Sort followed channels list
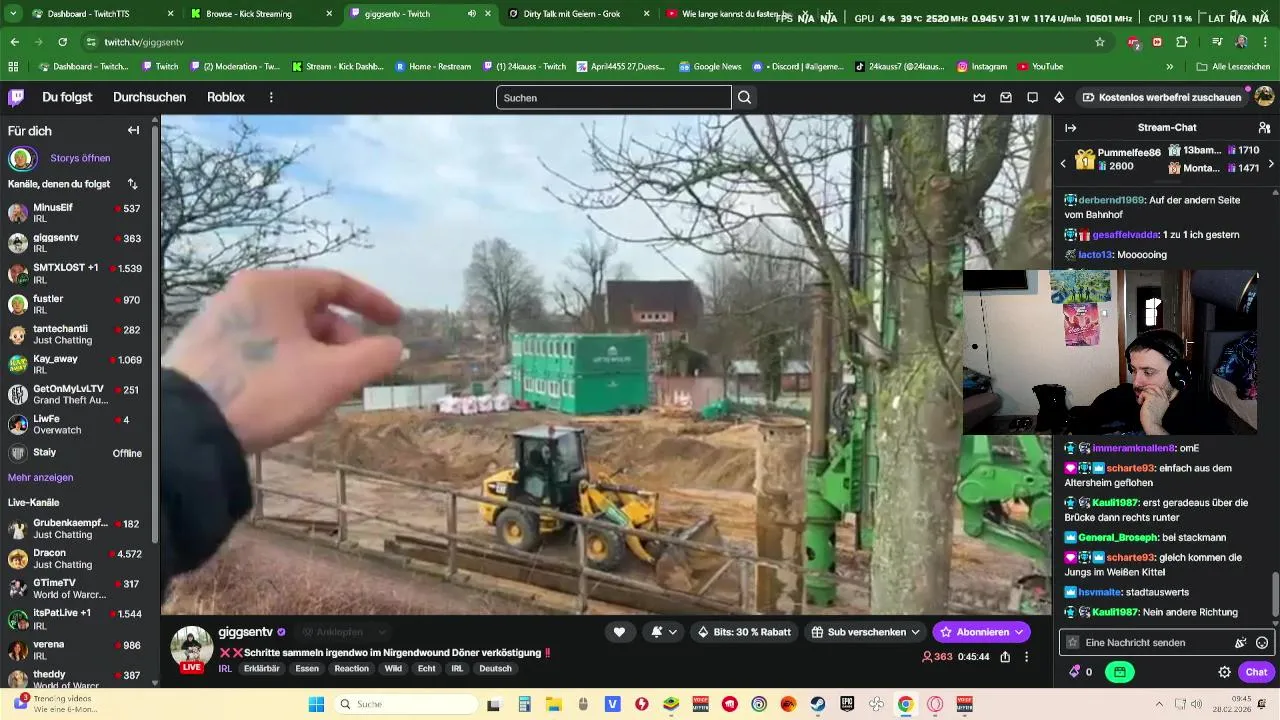1280x720 pixels. point(133,184)
